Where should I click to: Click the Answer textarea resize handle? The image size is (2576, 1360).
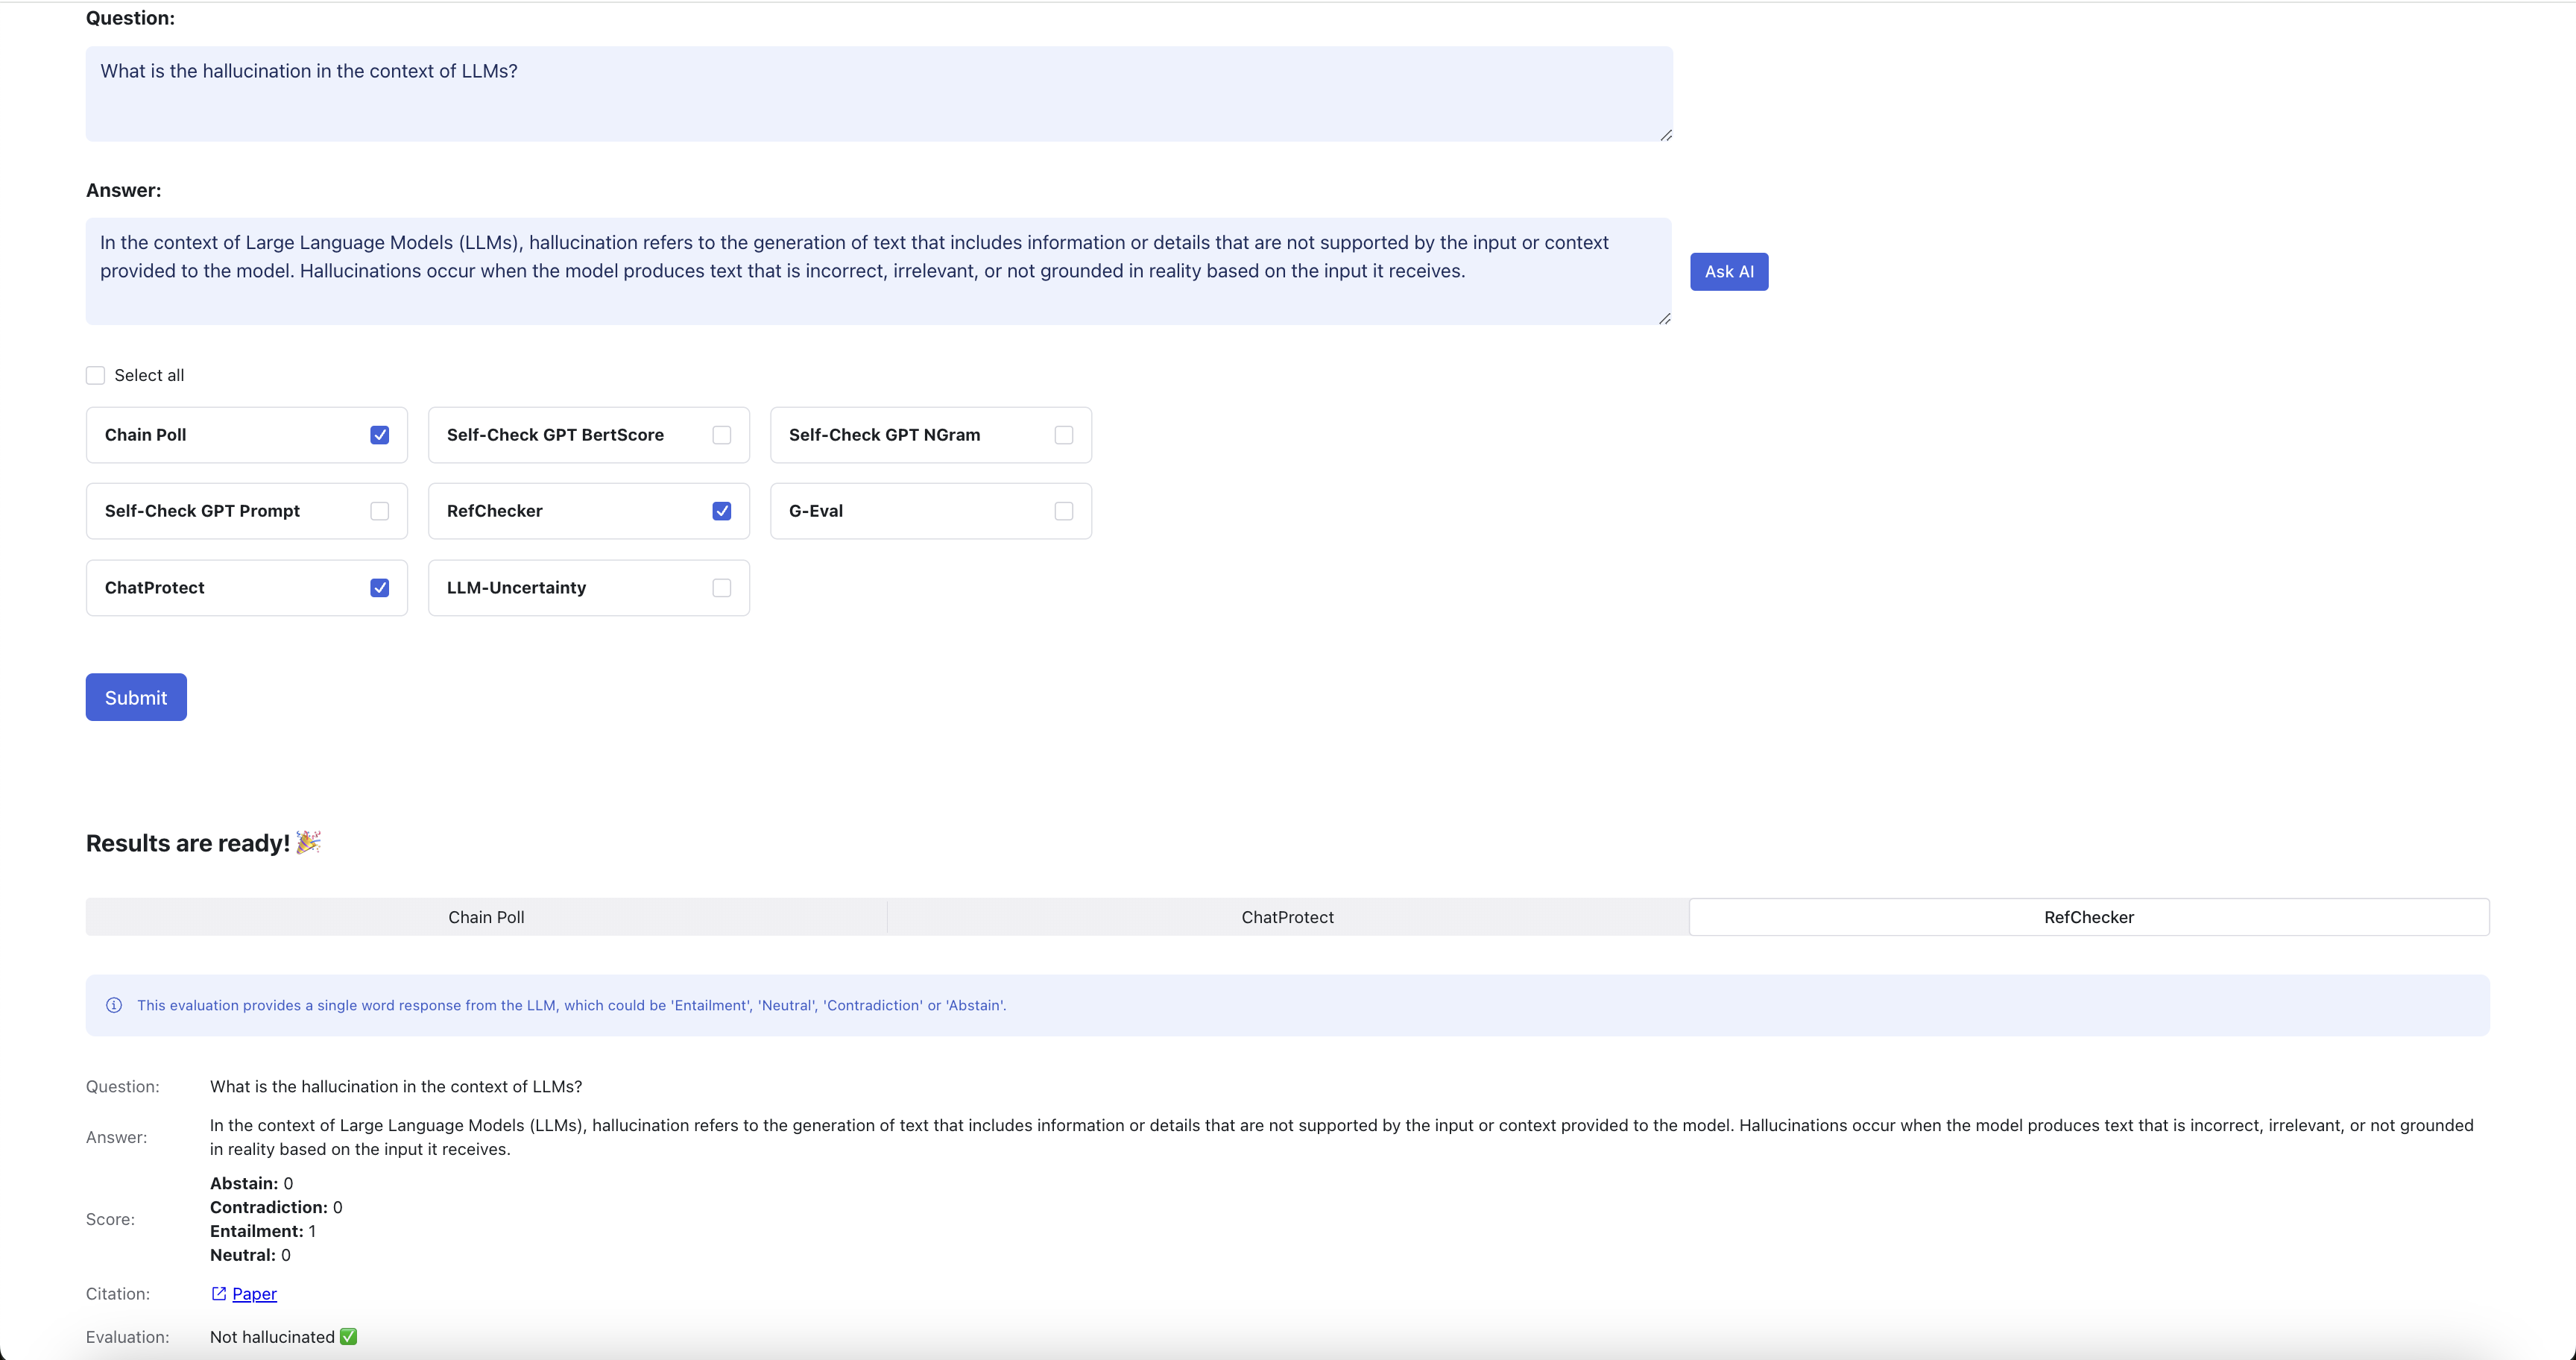coord(1664,318)
